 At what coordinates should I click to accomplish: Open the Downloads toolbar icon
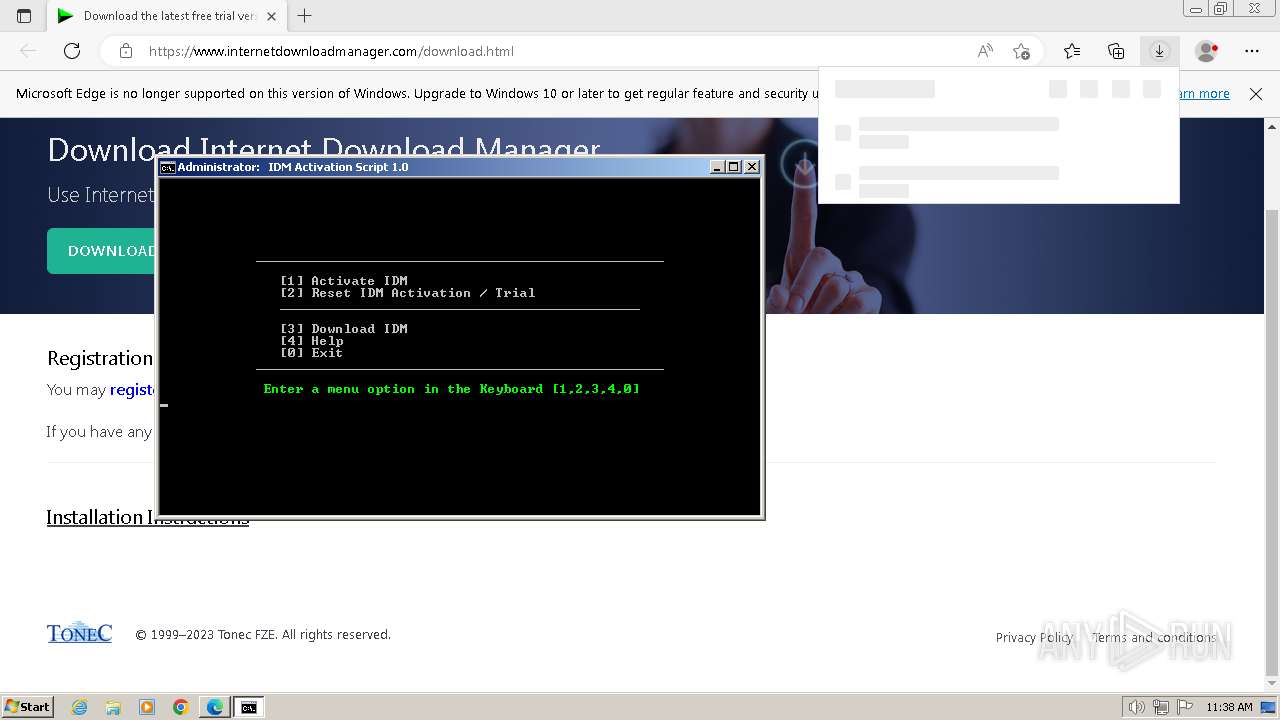tap(1159, 51)
